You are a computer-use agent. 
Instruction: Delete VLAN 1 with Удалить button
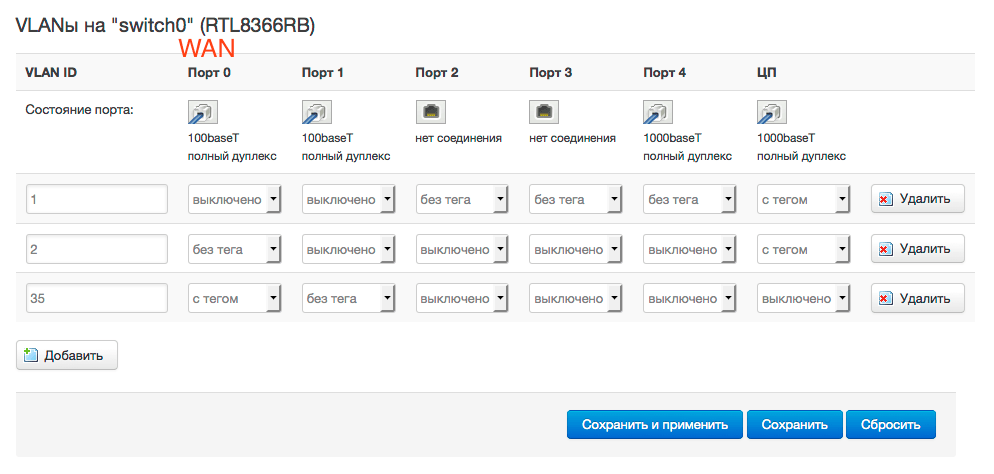pyautogui.click(x=918, y=199)
